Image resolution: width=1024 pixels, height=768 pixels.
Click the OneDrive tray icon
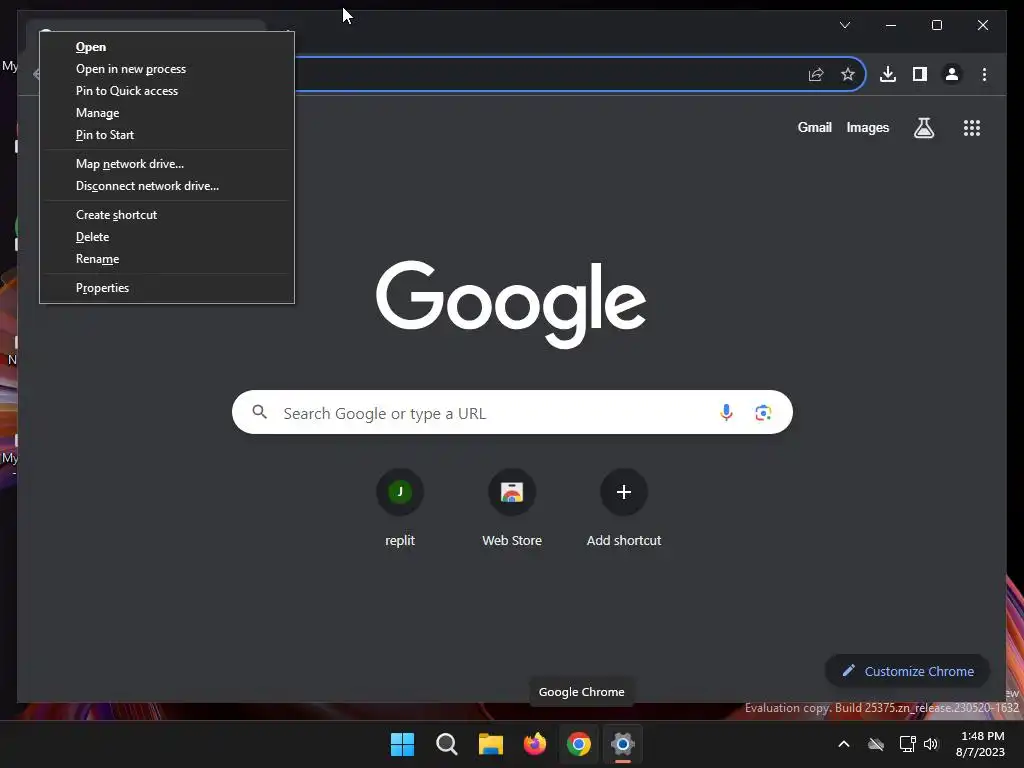tap(876, 744)
